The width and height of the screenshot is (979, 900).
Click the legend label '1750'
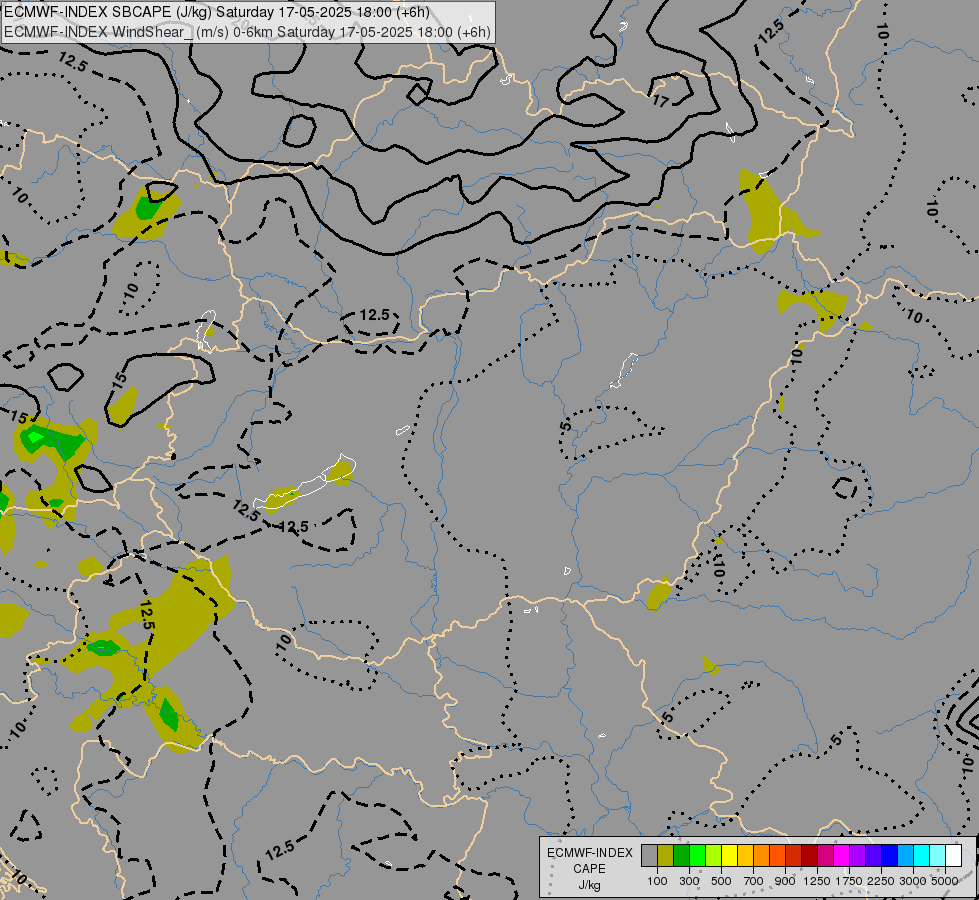coord(849,881)
